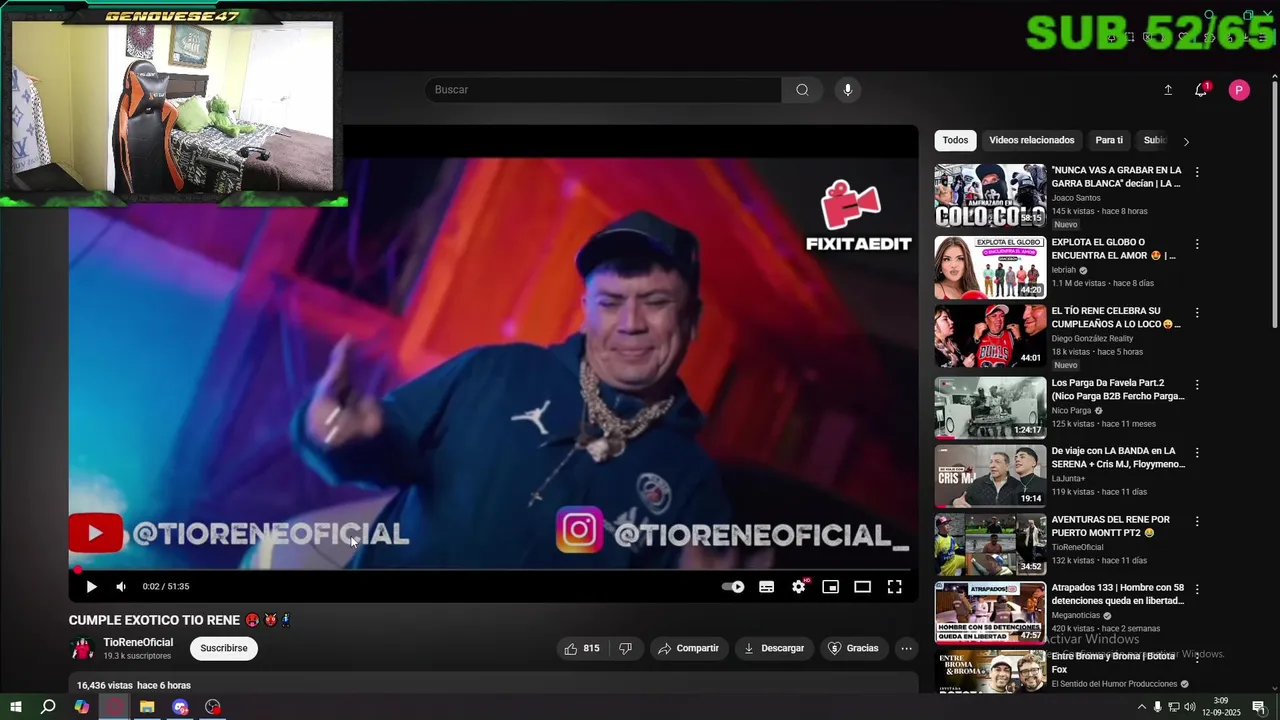The width and height of the screenshot is (1280, 720).
Task: Enter fullscreen with the player's corner icon
Action: point(894,587)
